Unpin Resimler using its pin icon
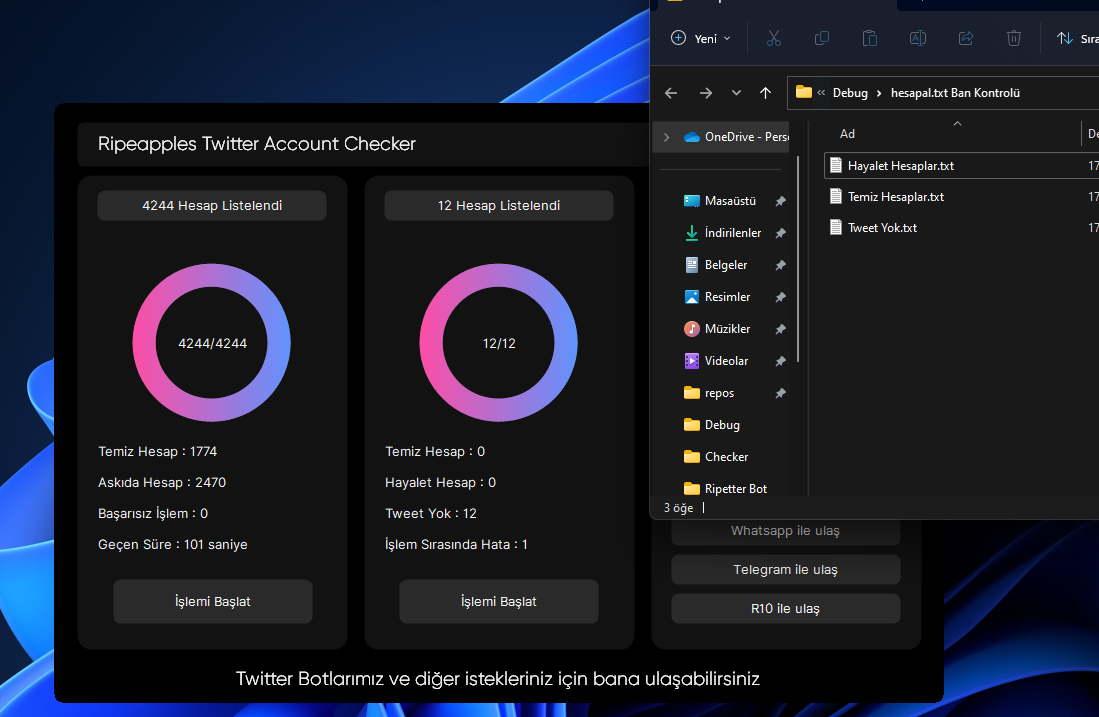 pos(780,297)
